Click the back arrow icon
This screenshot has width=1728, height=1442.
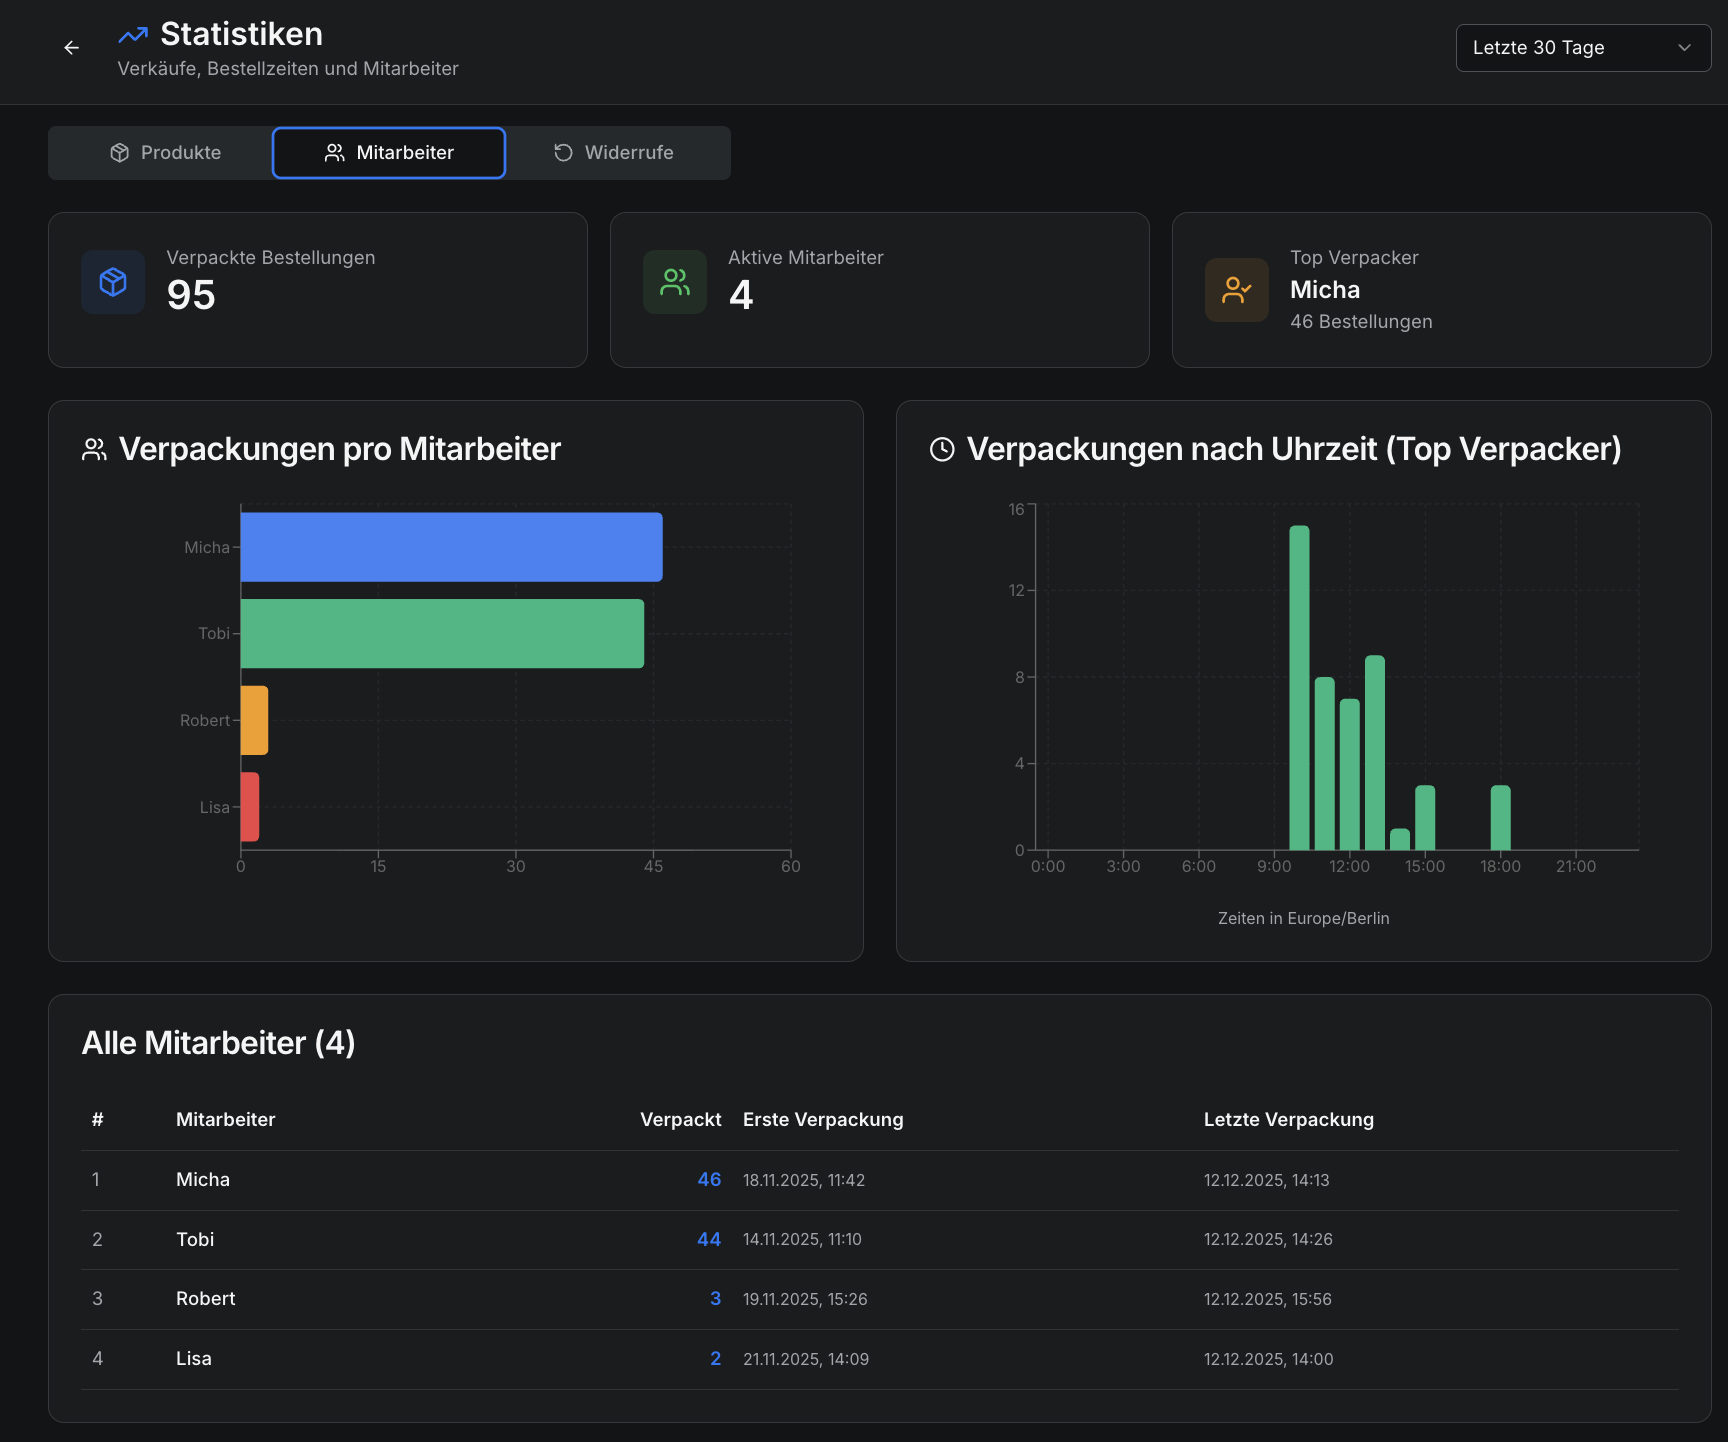(71, 48)
